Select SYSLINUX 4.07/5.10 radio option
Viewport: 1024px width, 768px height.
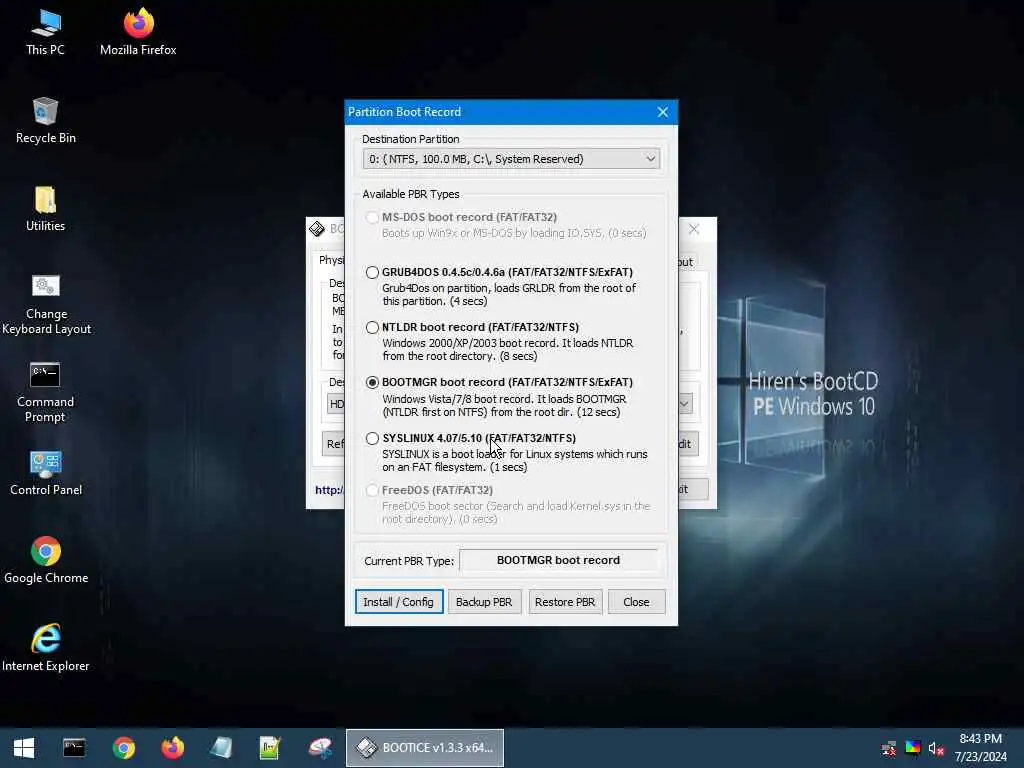(x=372, y=438)
